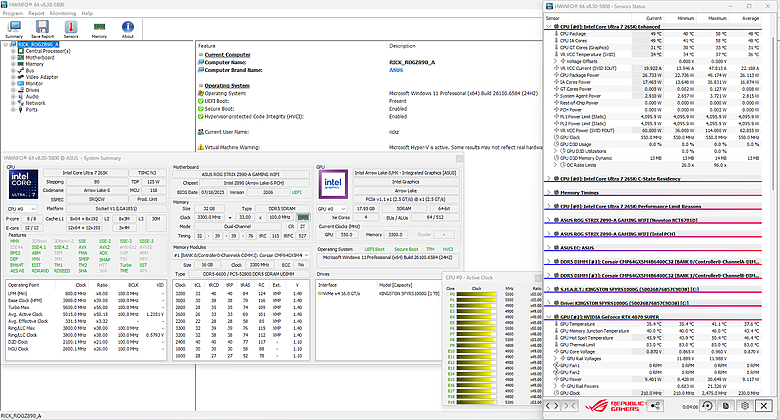The height and width of the screenshot is (420, 780).
Task: Expand the Central Processor(s) tree node
Action: 11,50
